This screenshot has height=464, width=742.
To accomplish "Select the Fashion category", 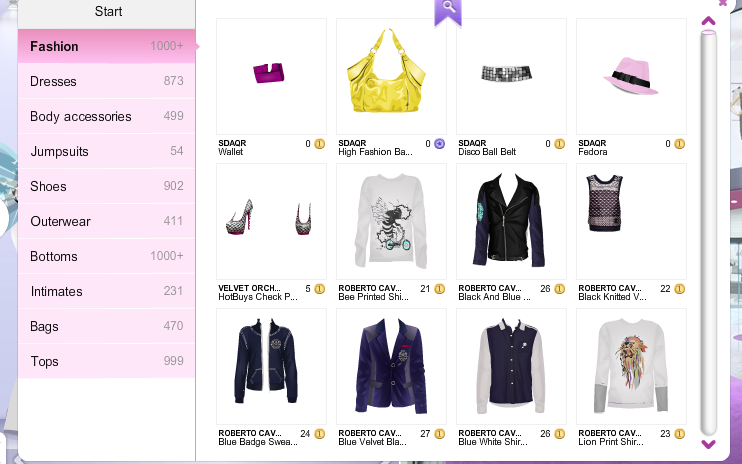I will coord(106,46).
